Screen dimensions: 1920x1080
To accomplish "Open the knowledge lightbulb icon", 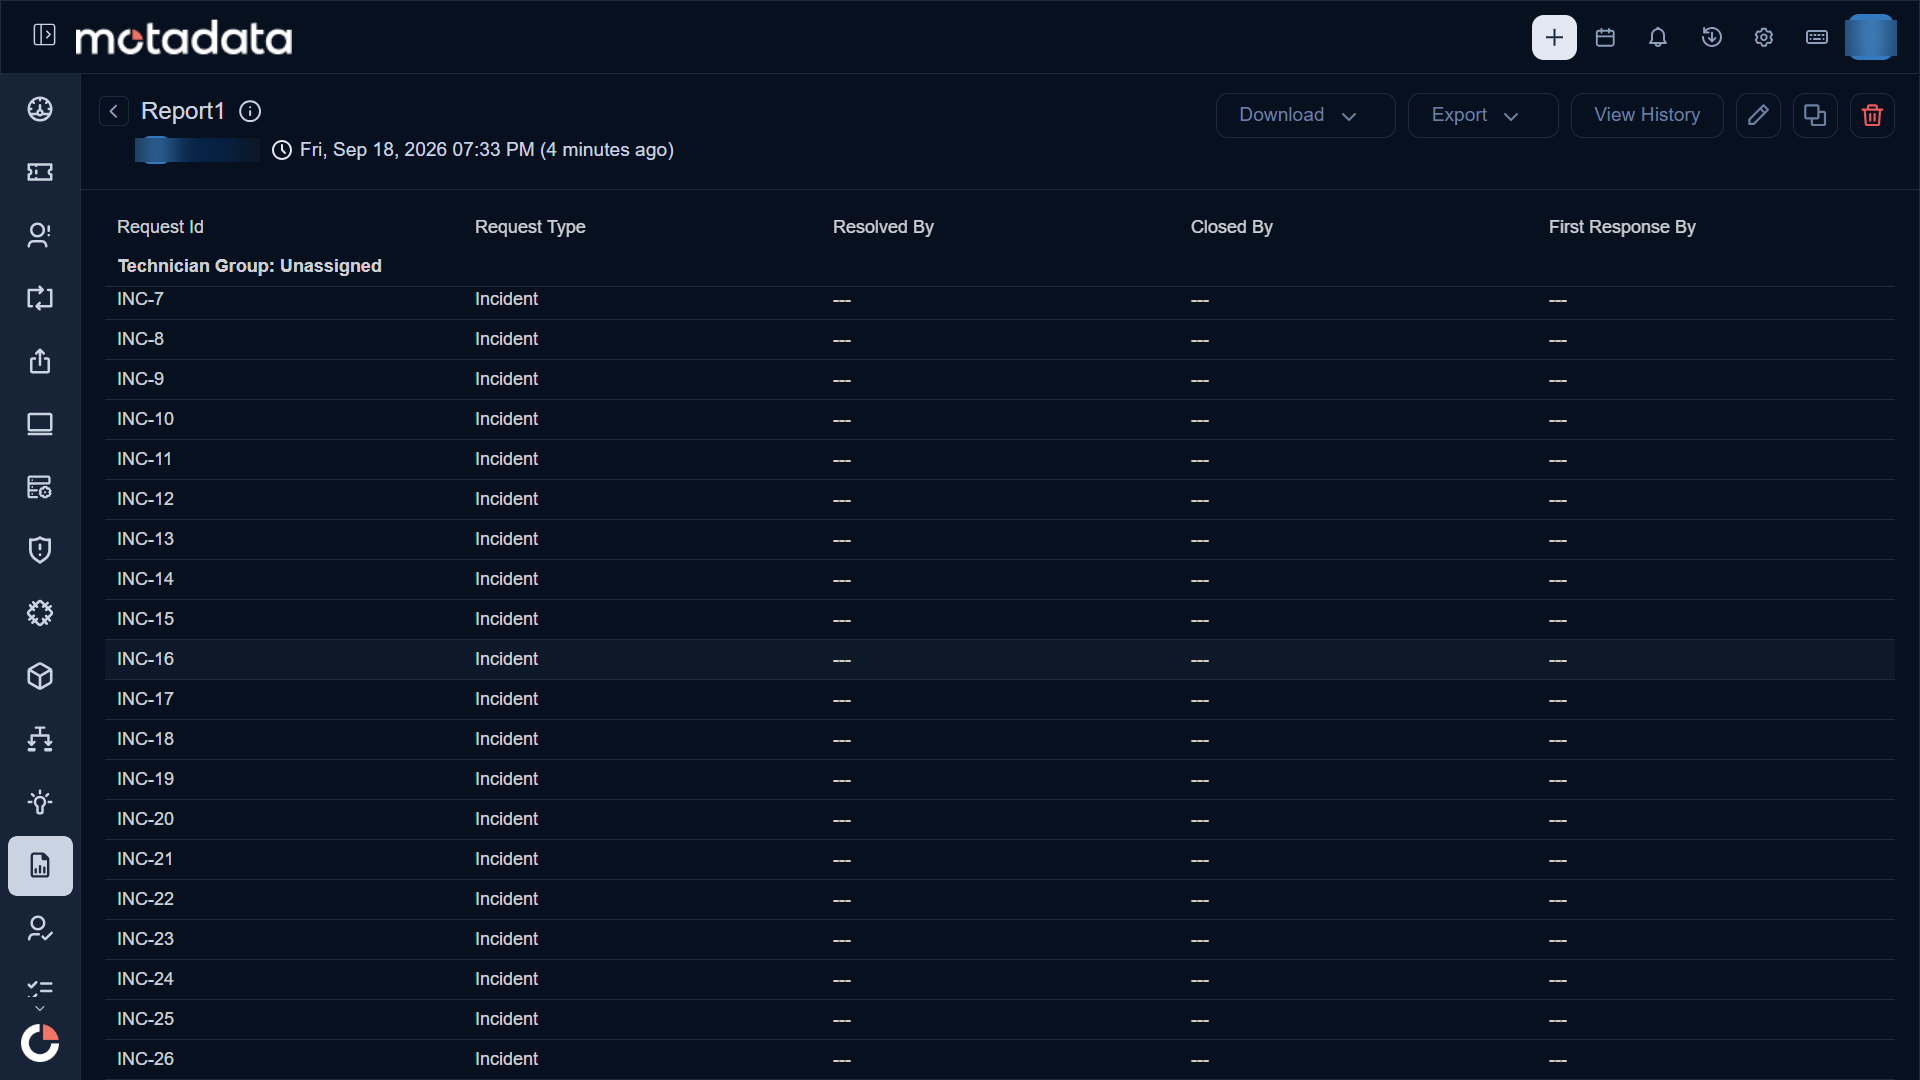I will pyautogui.click(x=40, y=802).
